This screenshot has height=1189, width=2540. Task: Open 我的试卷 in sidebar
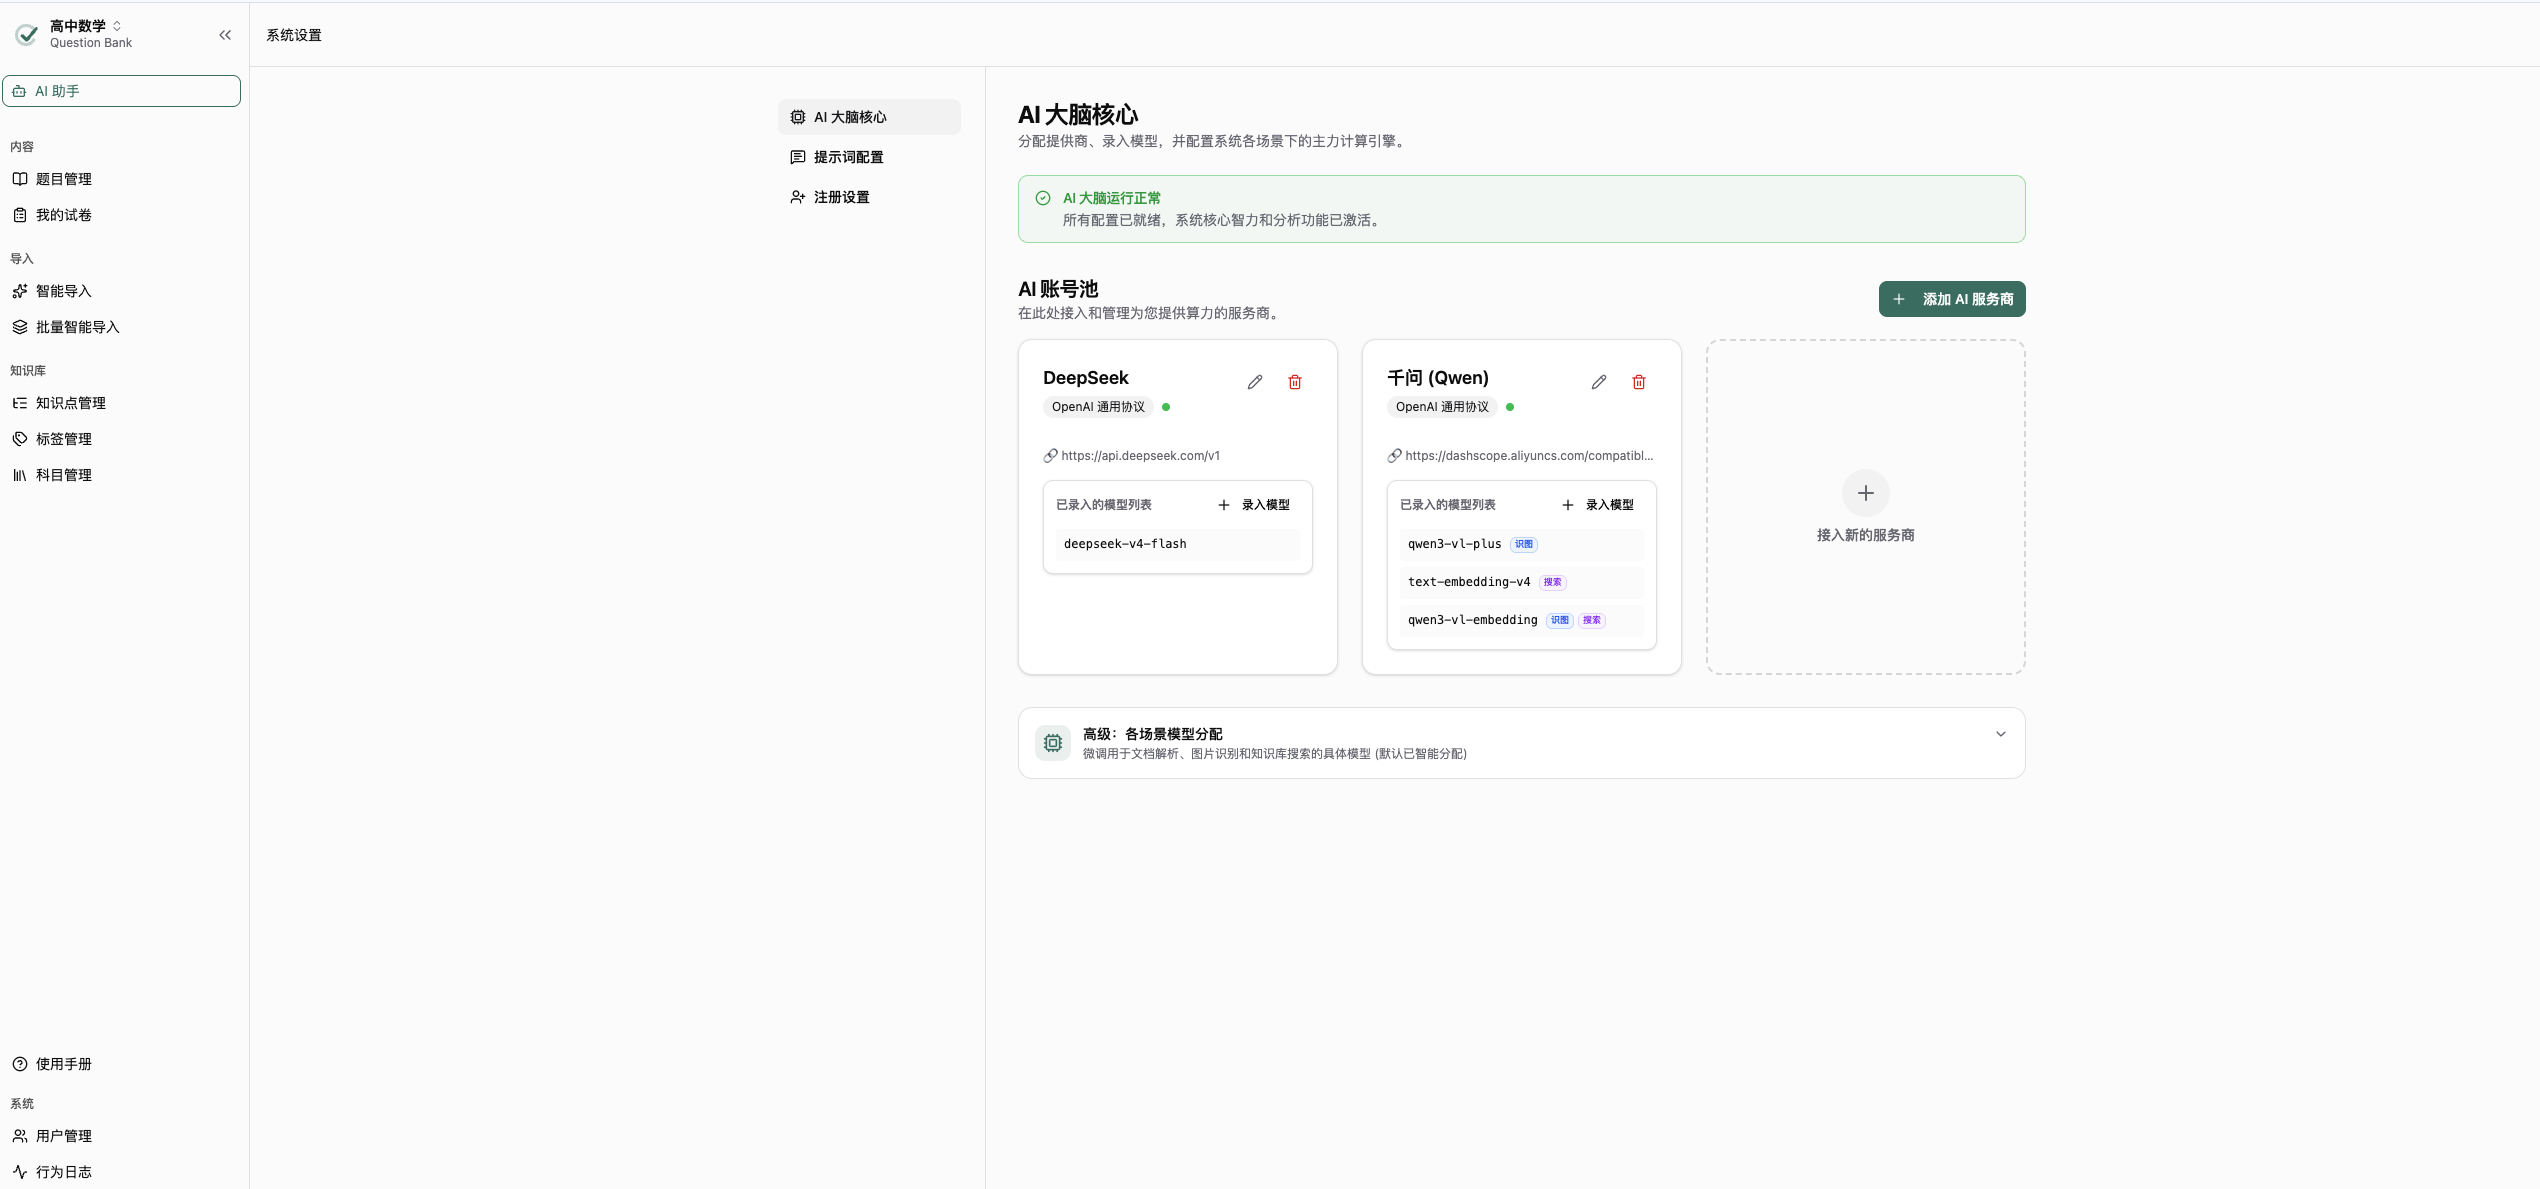click(64, 215)
